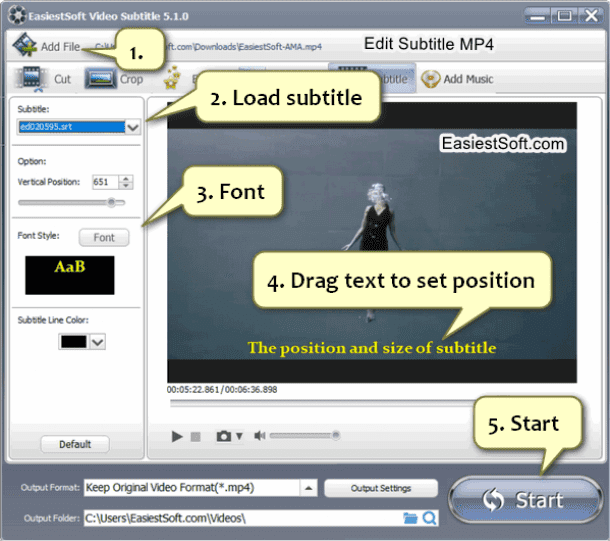This screenshot has width=610, height=541.
Task: Maximize the Video Subtitle window
Action: [564, 16]
